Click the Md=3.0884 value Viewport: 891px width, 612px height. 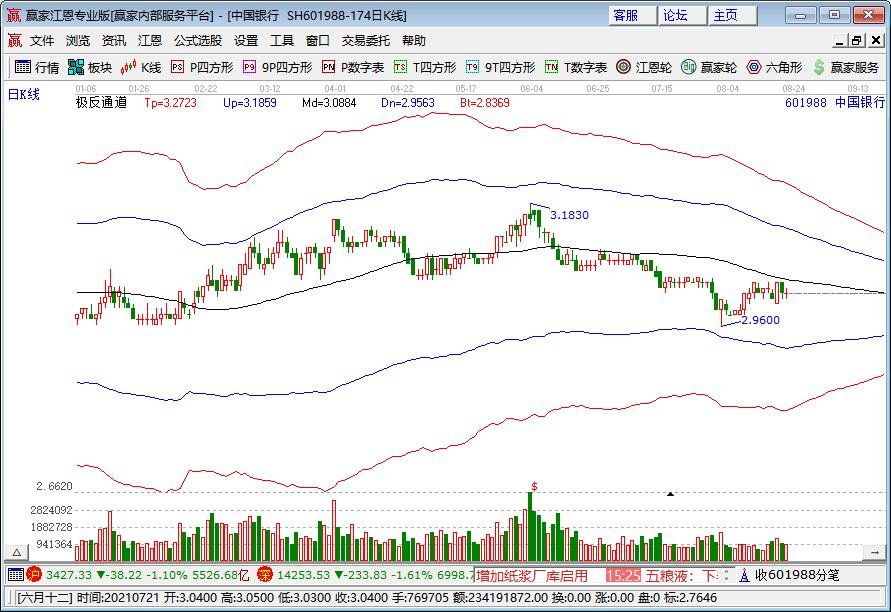[x=329, y=103]
